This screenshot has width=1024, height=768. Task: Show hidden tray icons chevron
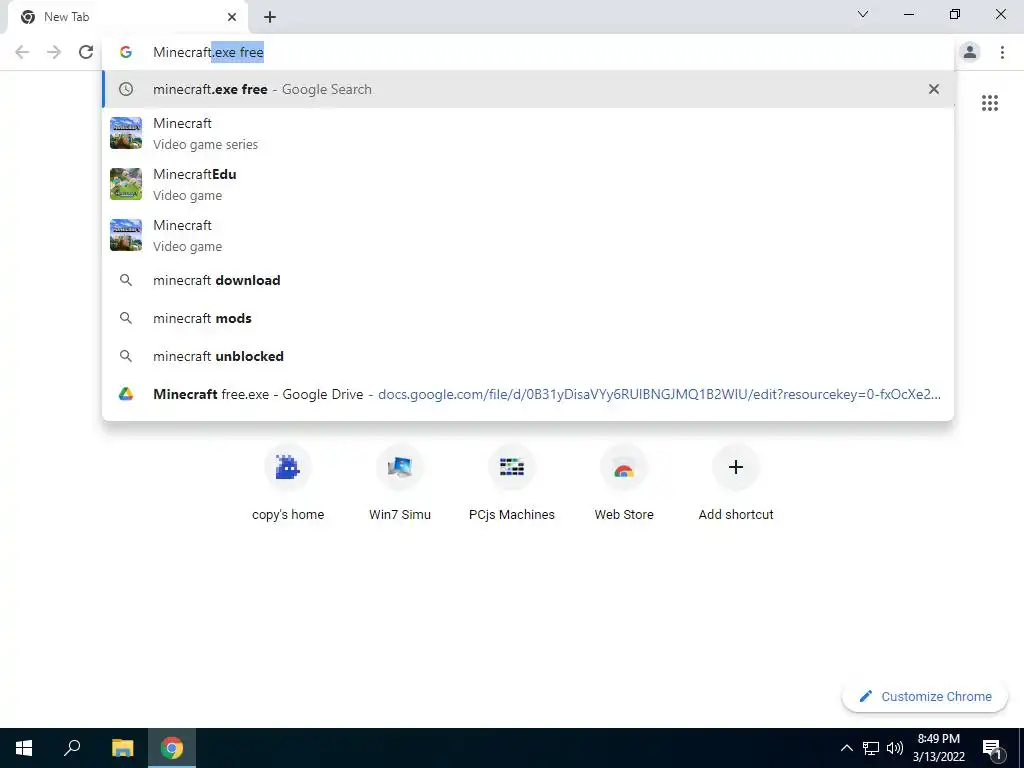point(846,748)
